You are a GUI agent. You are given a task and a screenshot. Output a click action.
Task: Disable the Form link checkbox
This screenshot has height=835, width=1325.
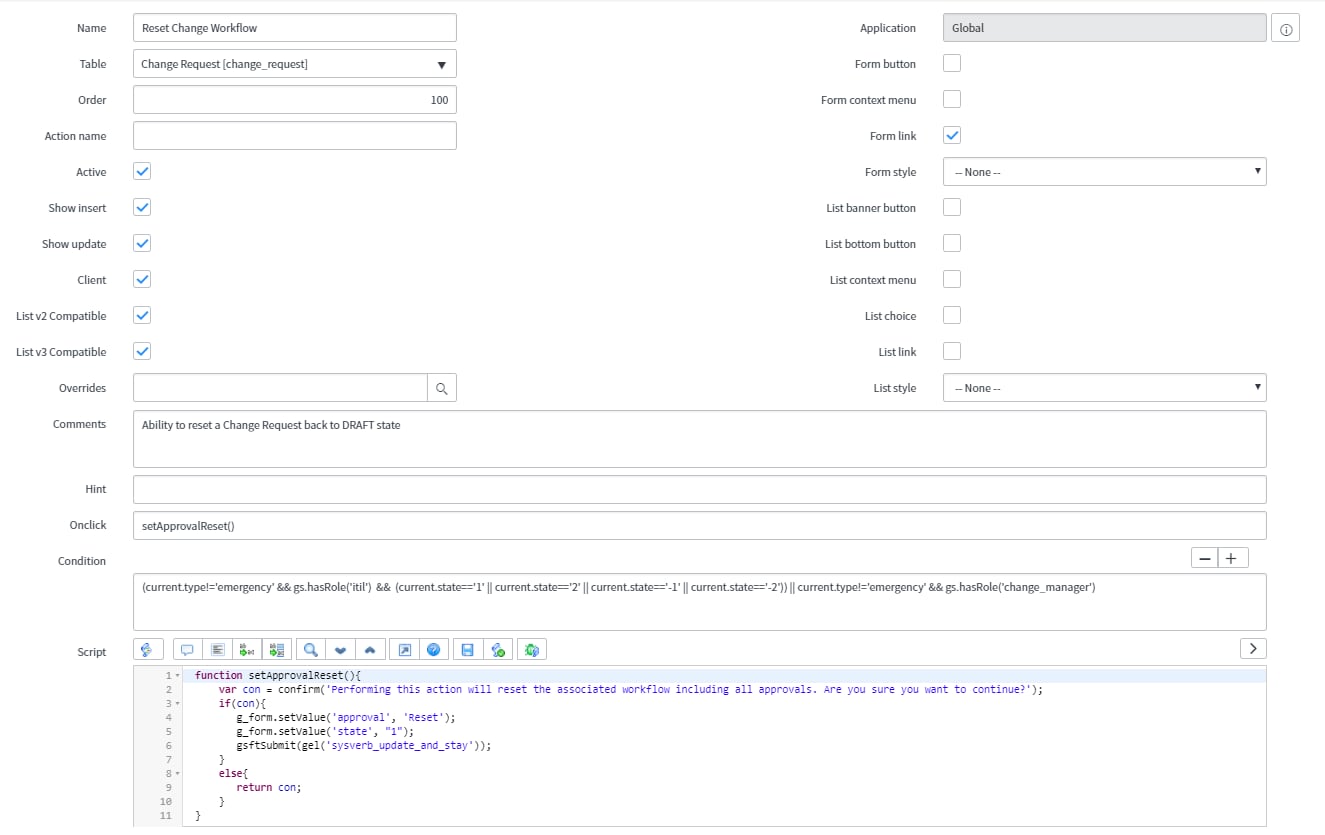tap(952, 136)
